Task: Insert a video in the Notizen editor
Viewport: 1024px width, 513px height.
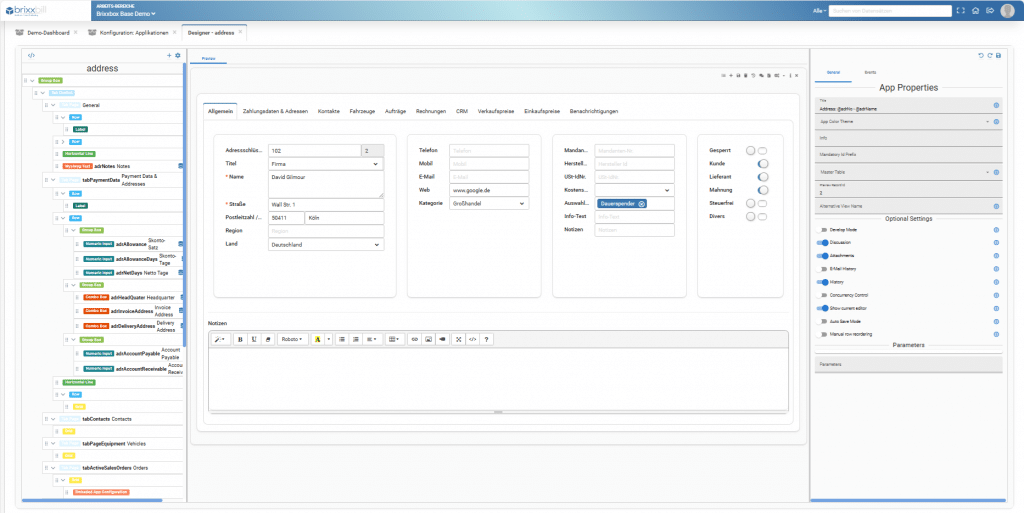Action: pos(443,339)
